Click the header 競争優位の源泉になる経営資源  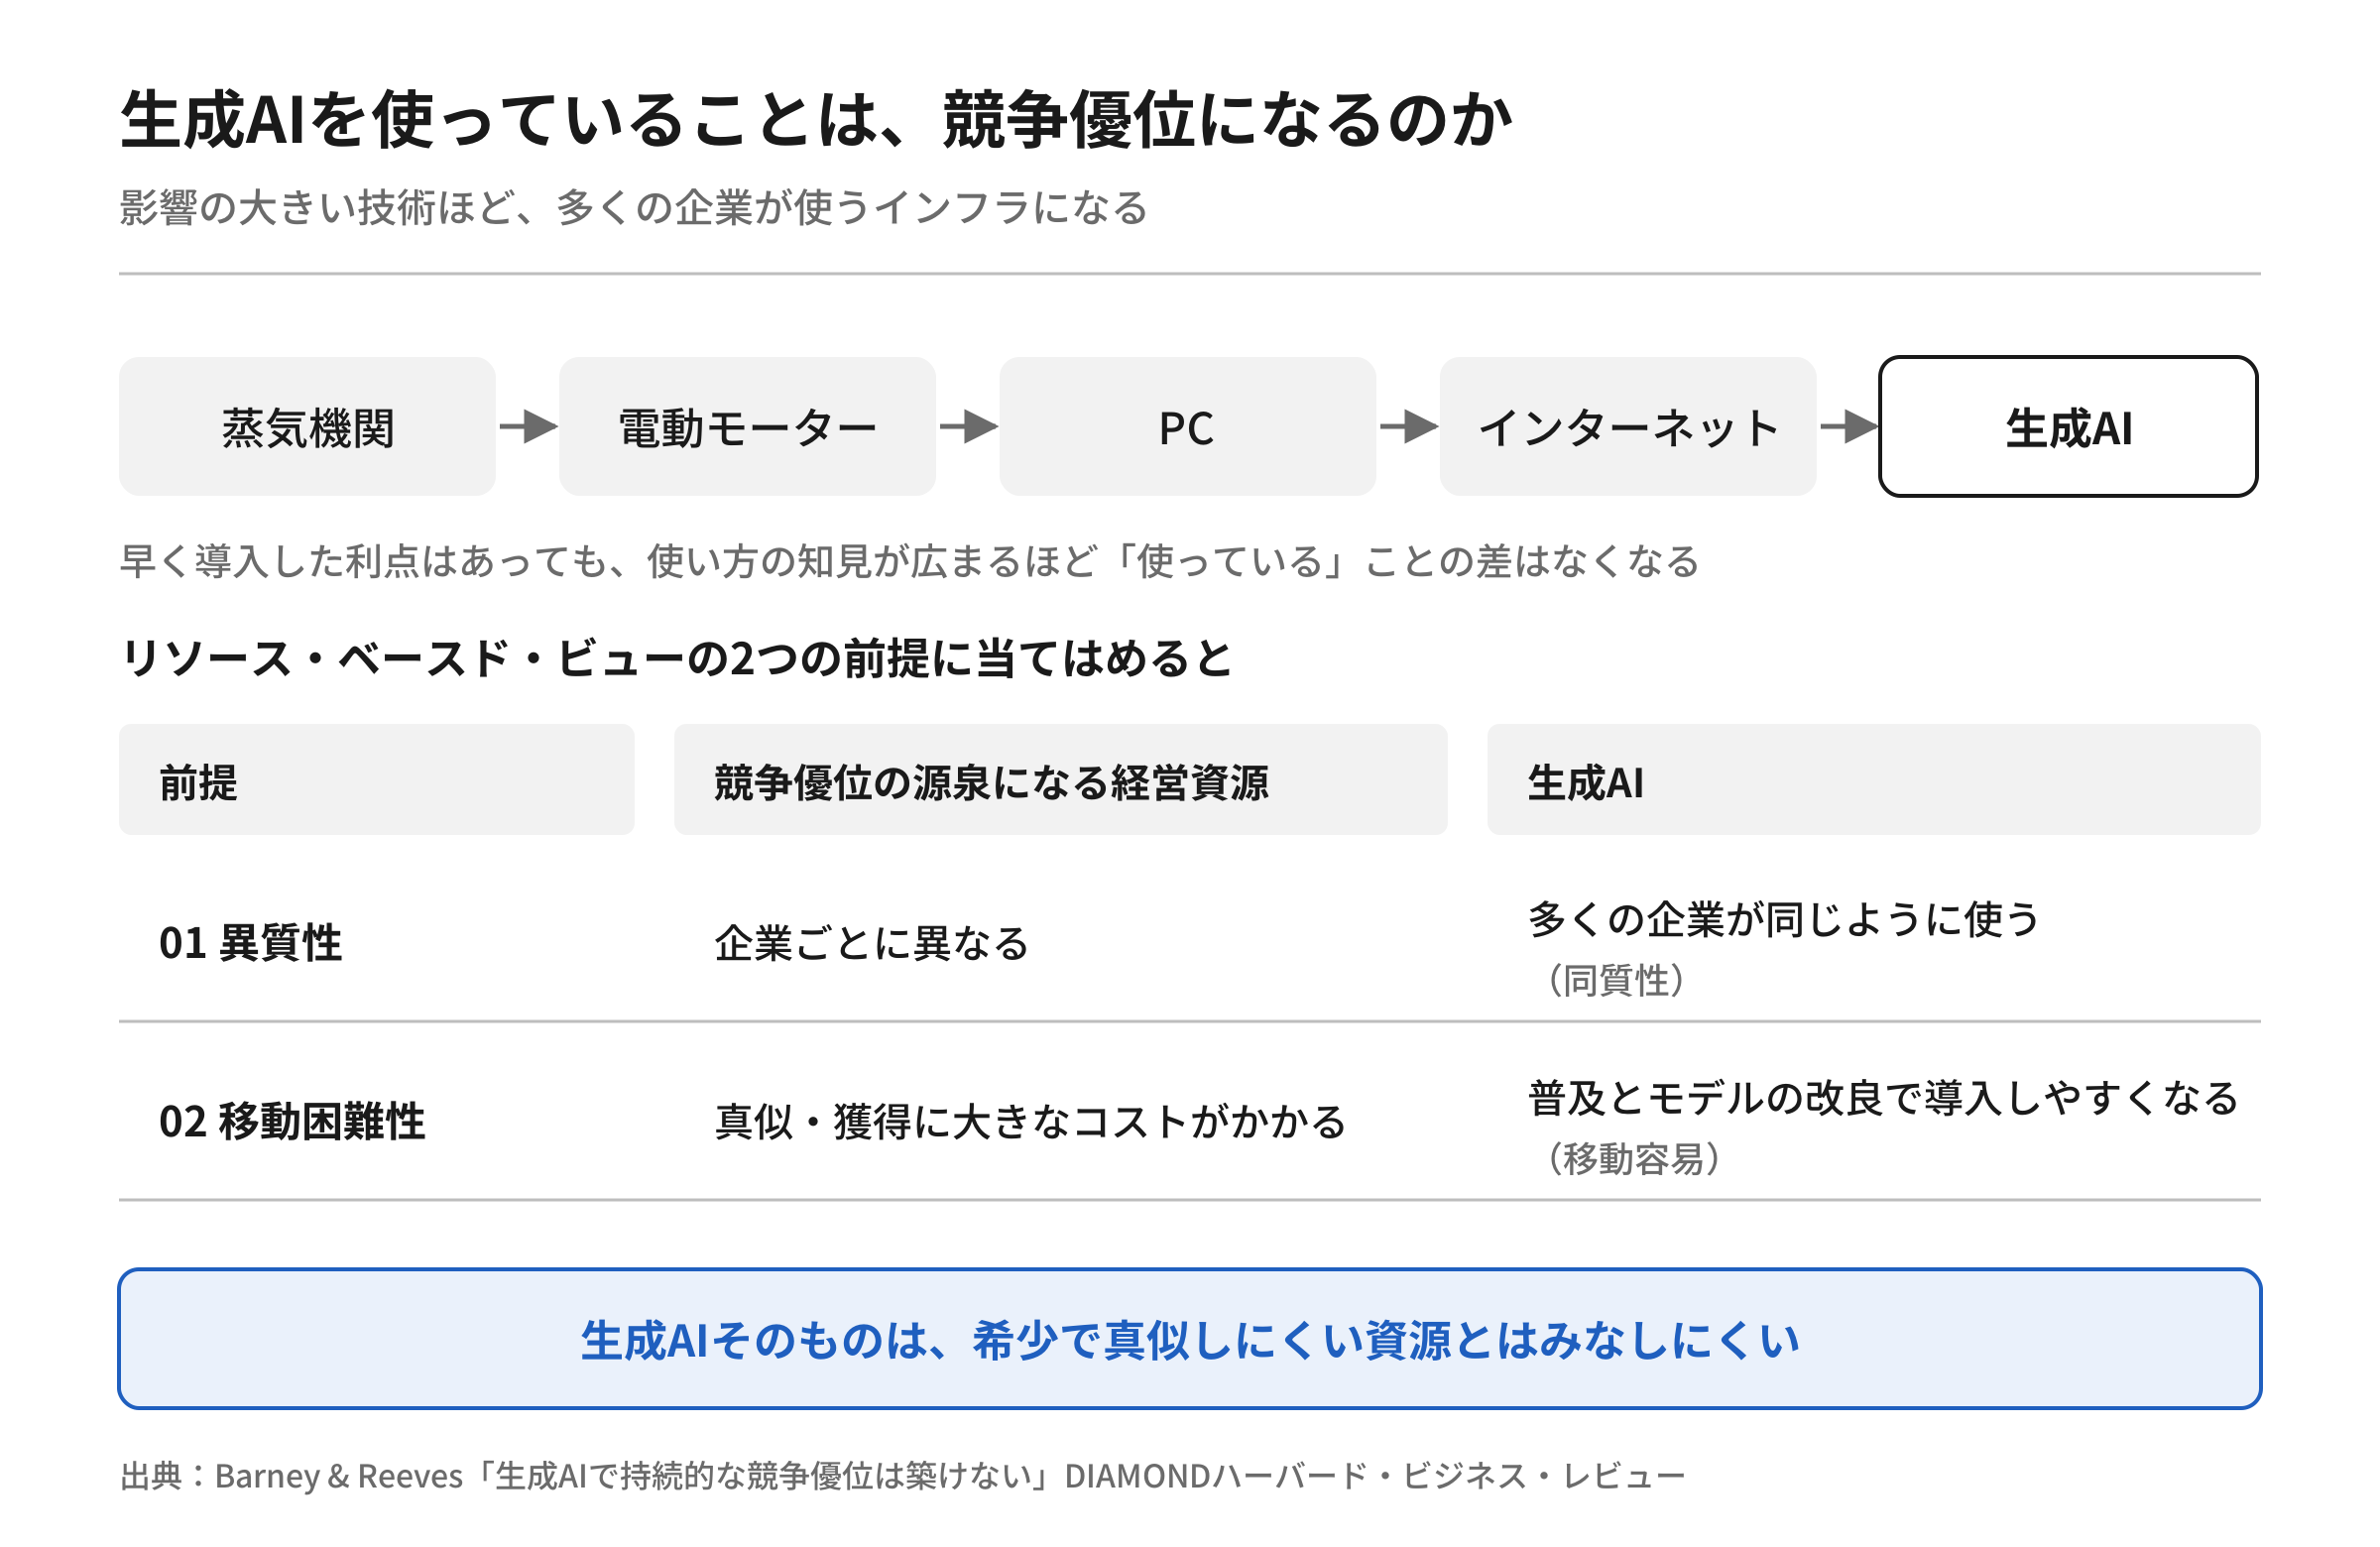1060,780
